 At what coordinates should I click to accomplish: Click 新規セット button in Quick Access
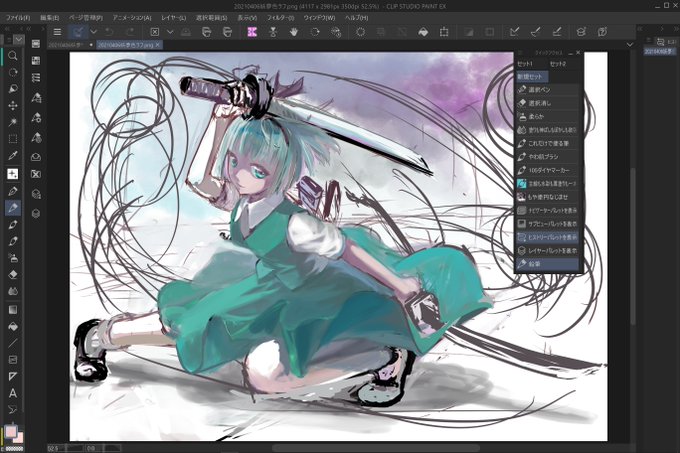(x=532, y=77)
